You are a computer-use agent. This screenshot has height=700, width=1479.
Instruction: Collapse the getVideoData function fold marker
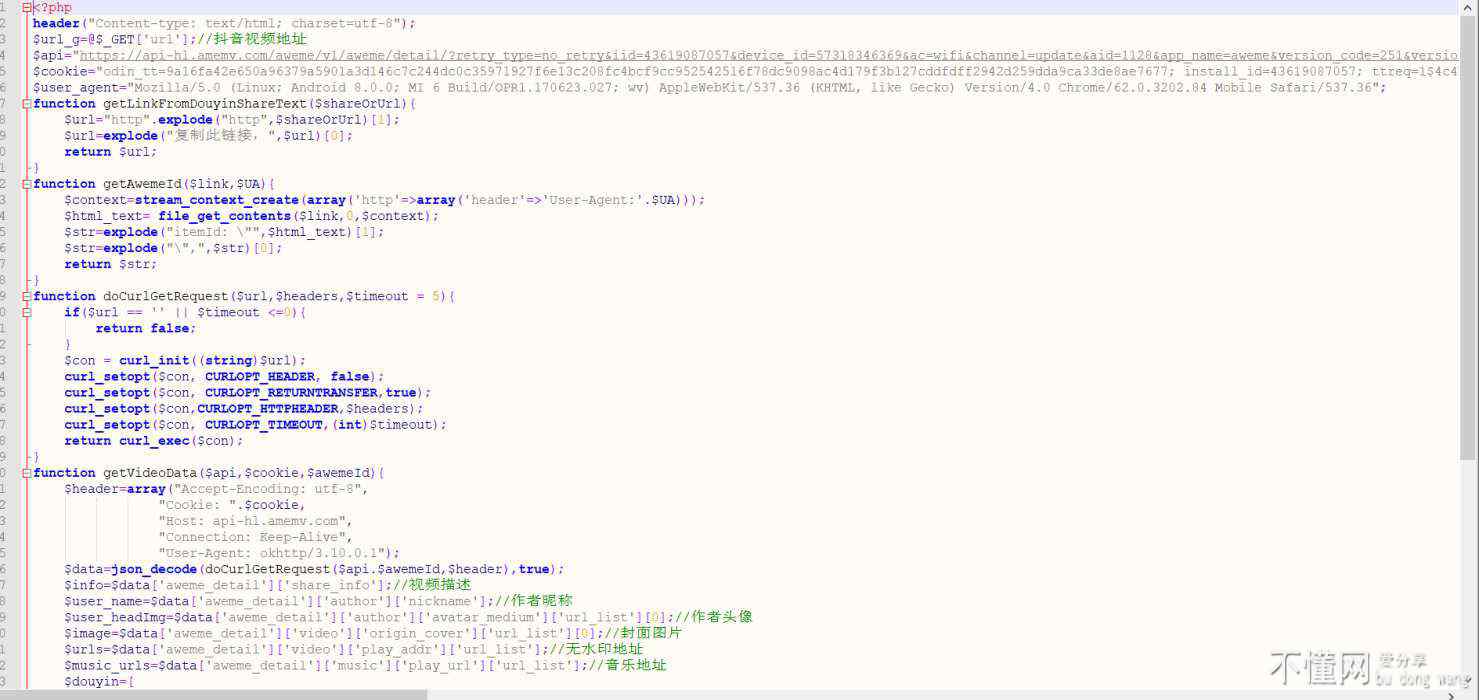tap(26, 473)
